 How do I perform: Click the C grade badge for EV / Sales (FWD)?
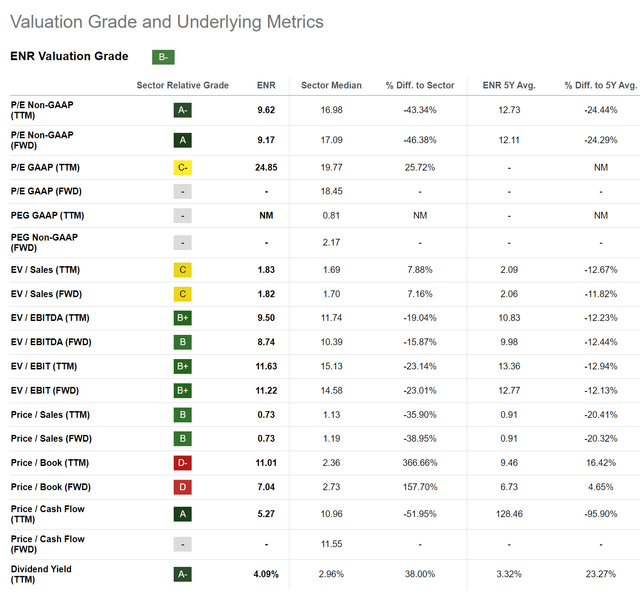(x=182, y=294)
